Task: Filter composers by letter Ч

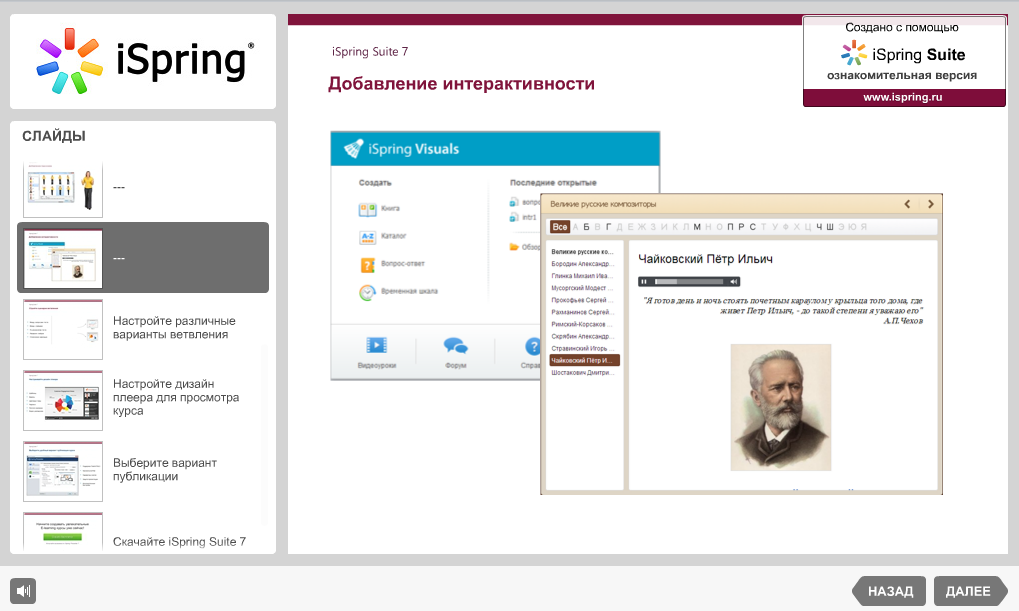Action: click(819, 227)
